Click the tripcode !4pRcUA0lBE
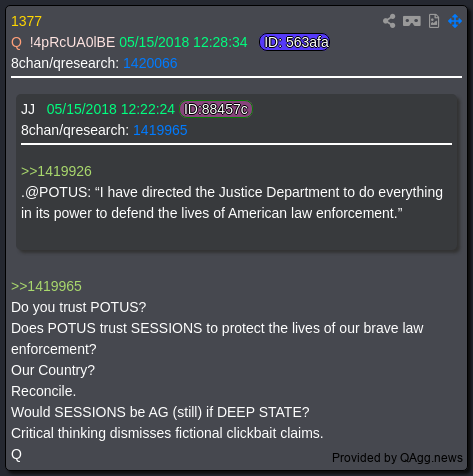 tap(72, 42)
